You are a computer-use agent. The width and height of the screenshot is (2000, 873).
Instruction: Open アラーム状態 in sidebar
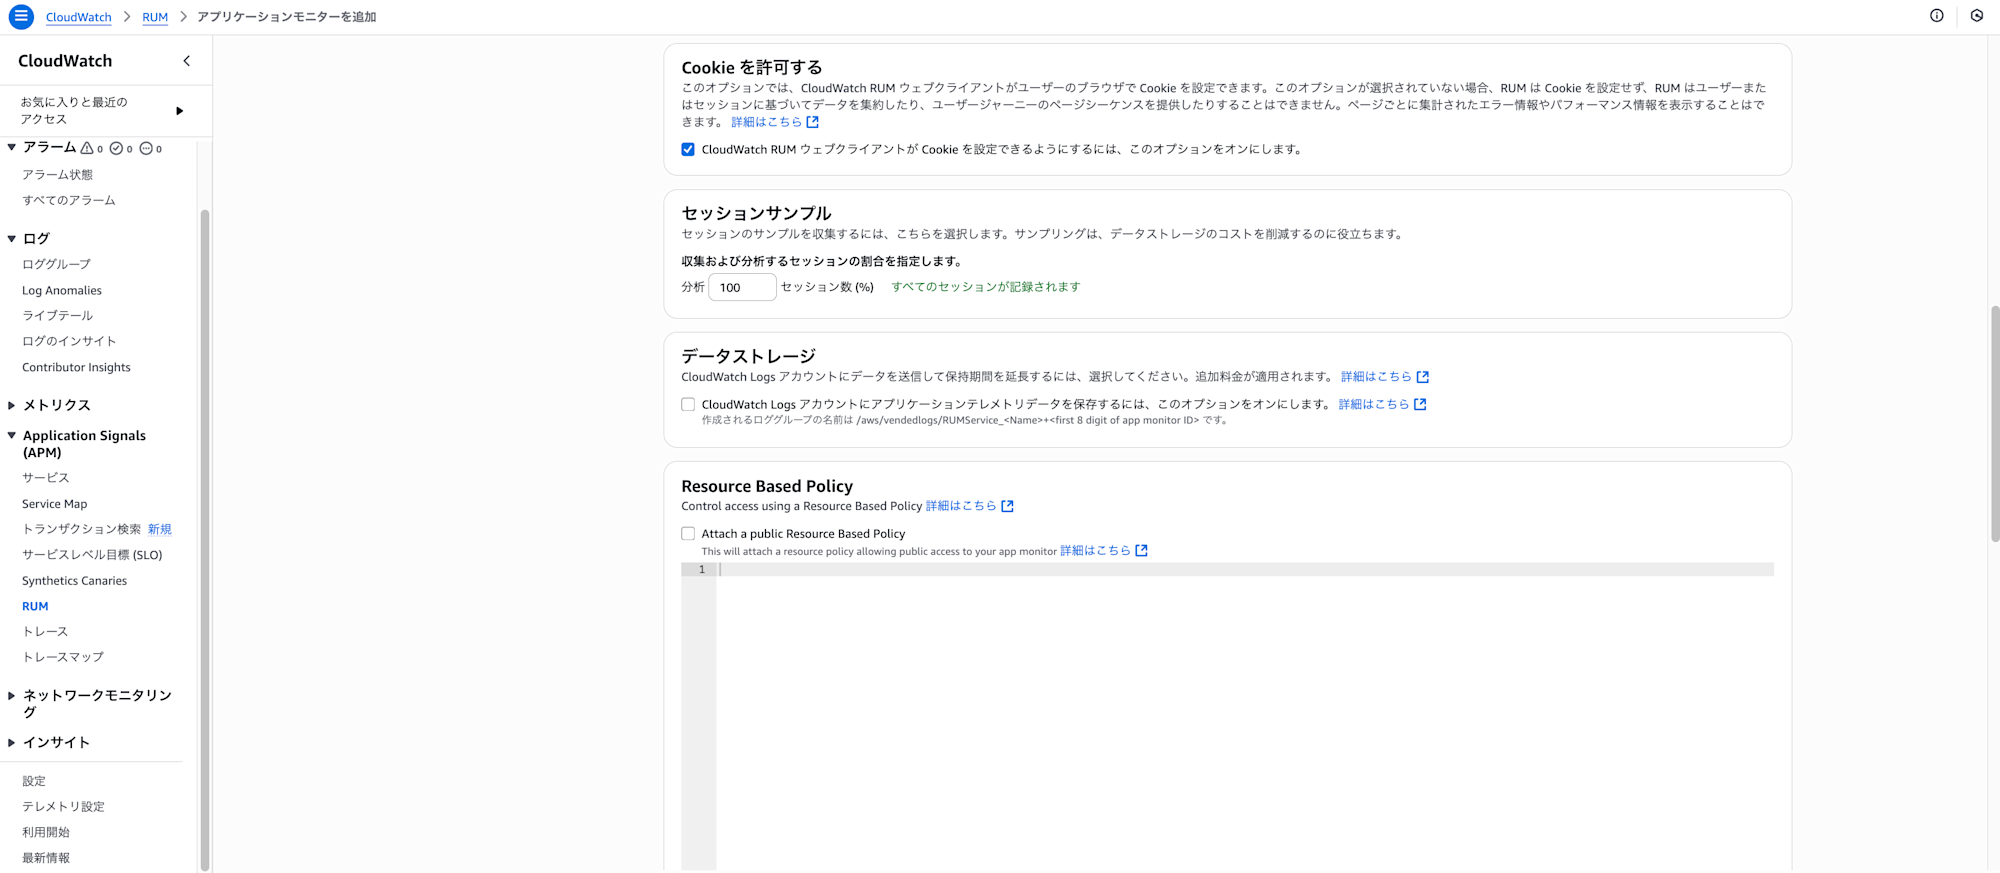(x=57, y=174)
